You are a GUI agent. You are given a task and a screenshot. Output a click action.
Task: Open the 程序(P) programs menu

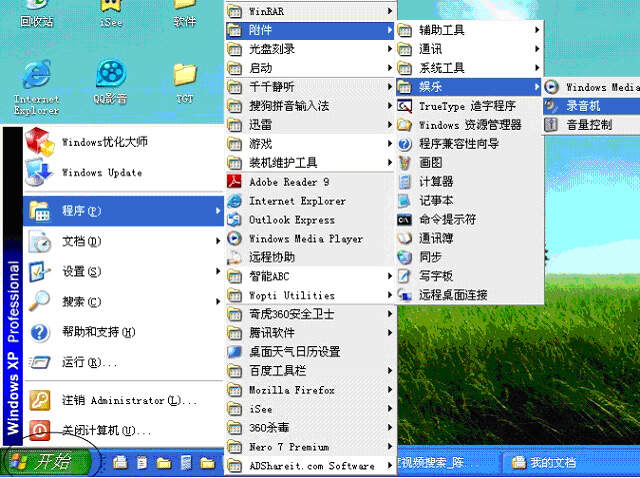pos(124,211)
